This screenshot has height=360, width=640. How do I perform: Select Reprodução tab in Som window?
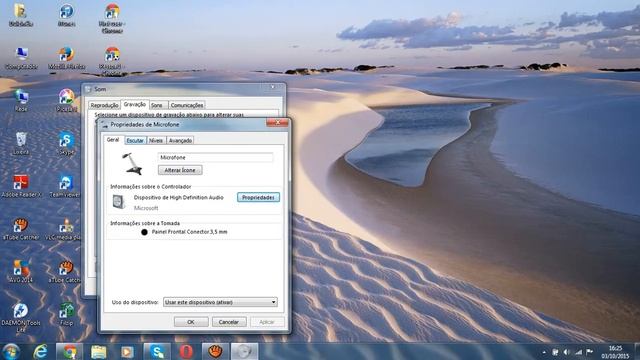(104, 105)
